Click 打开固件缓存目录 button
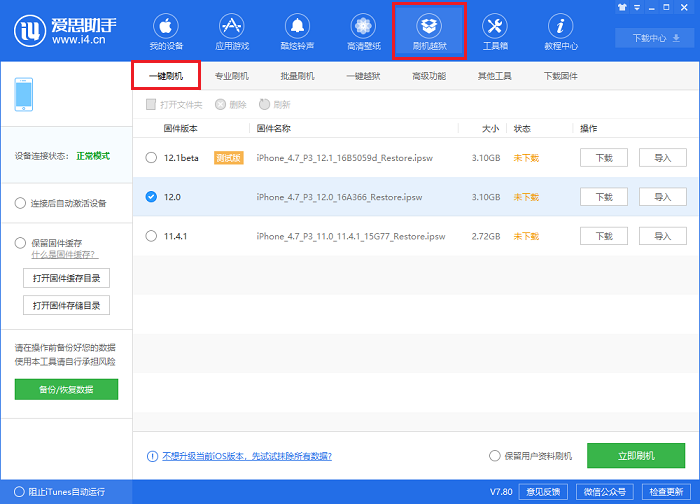This screenshot has width=700, height=504. click(x=67, y=278)
